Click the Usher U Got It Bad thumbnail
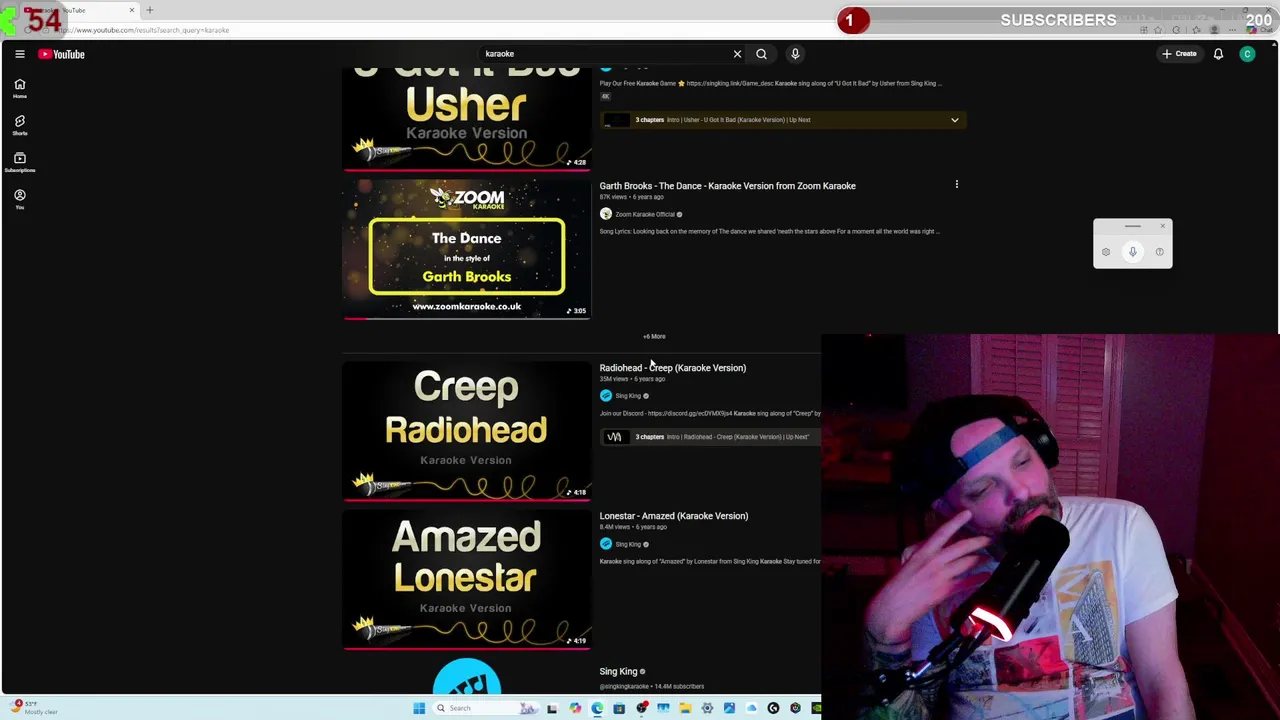 tap(466, 118)
